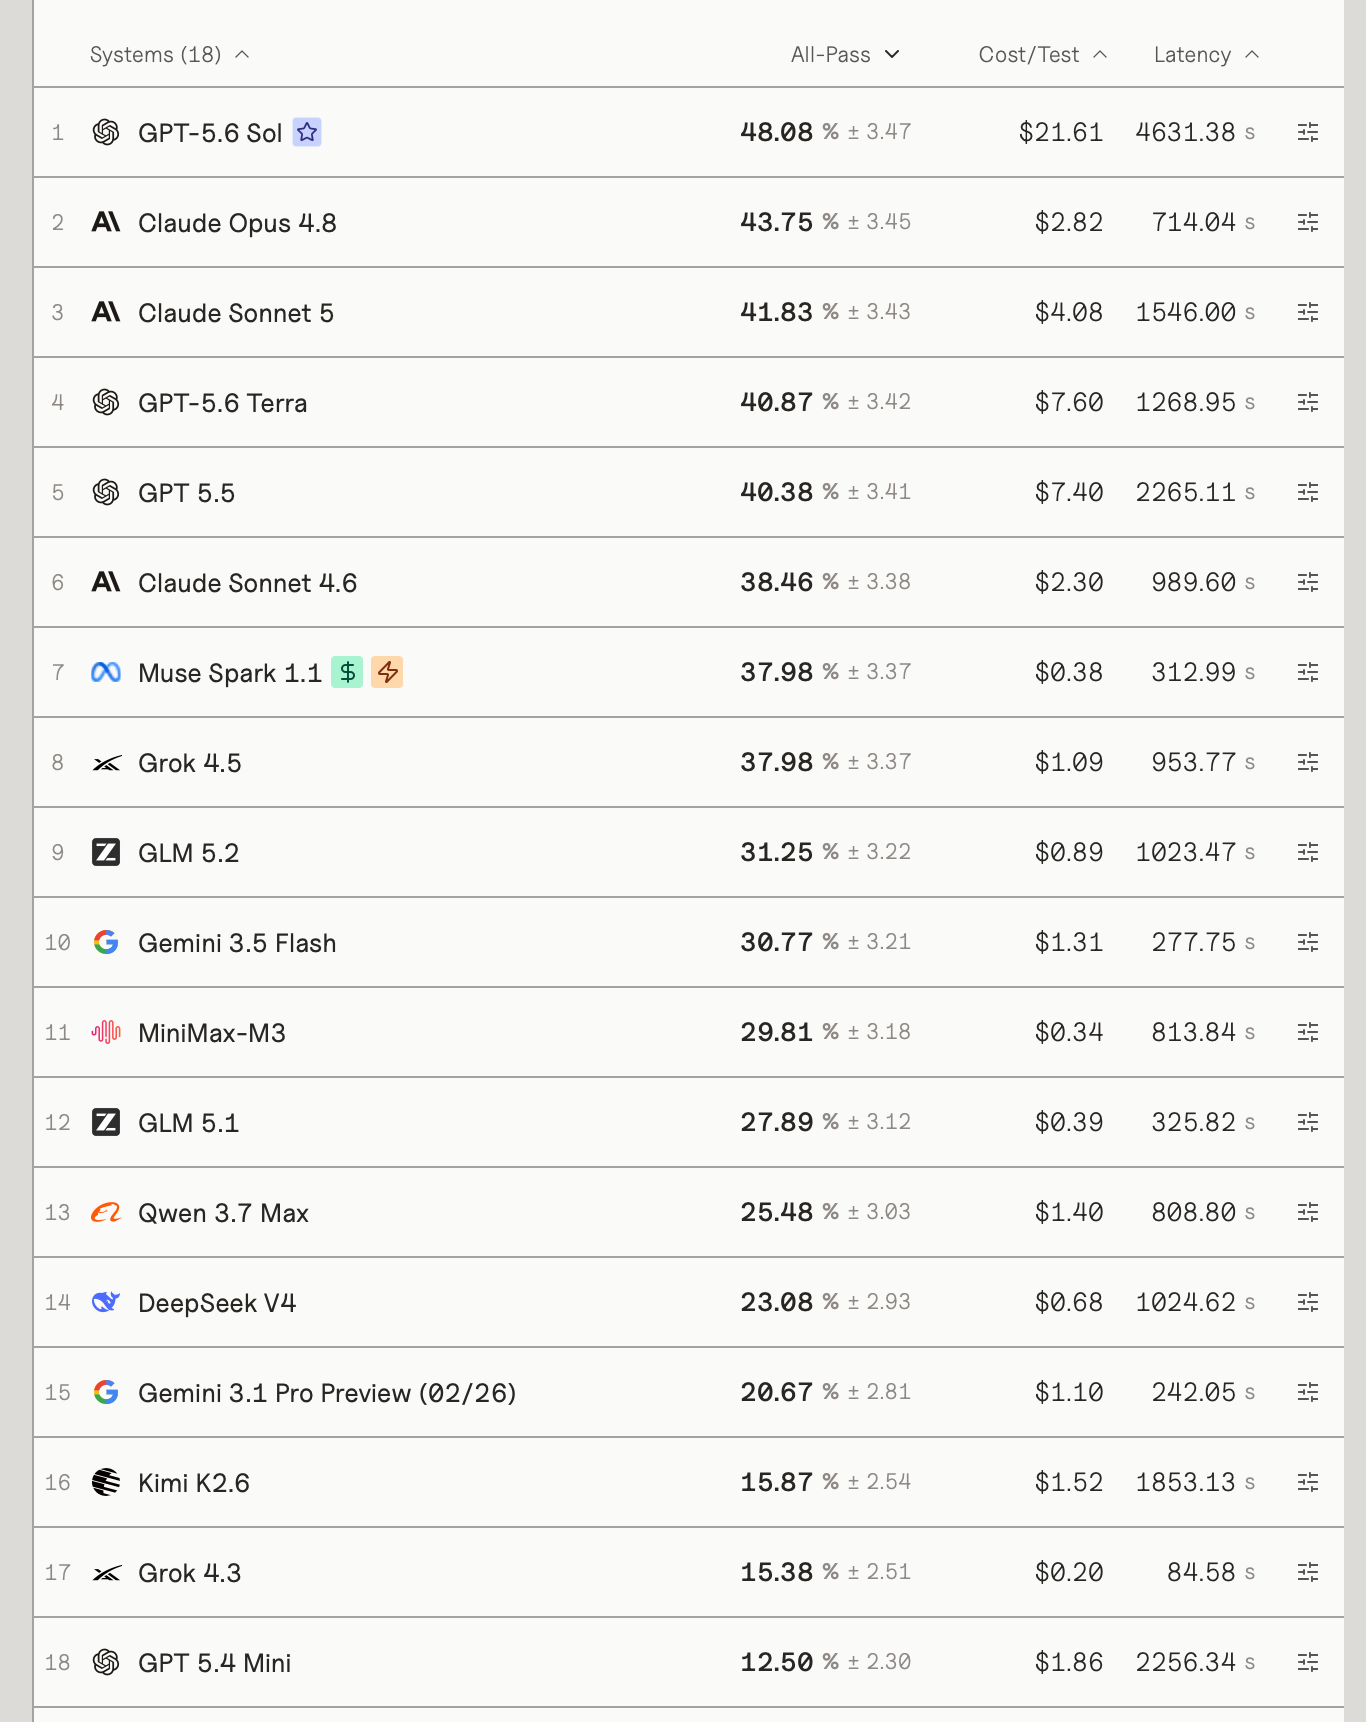Click the Kimi K2.6 logo icon

106,1482
